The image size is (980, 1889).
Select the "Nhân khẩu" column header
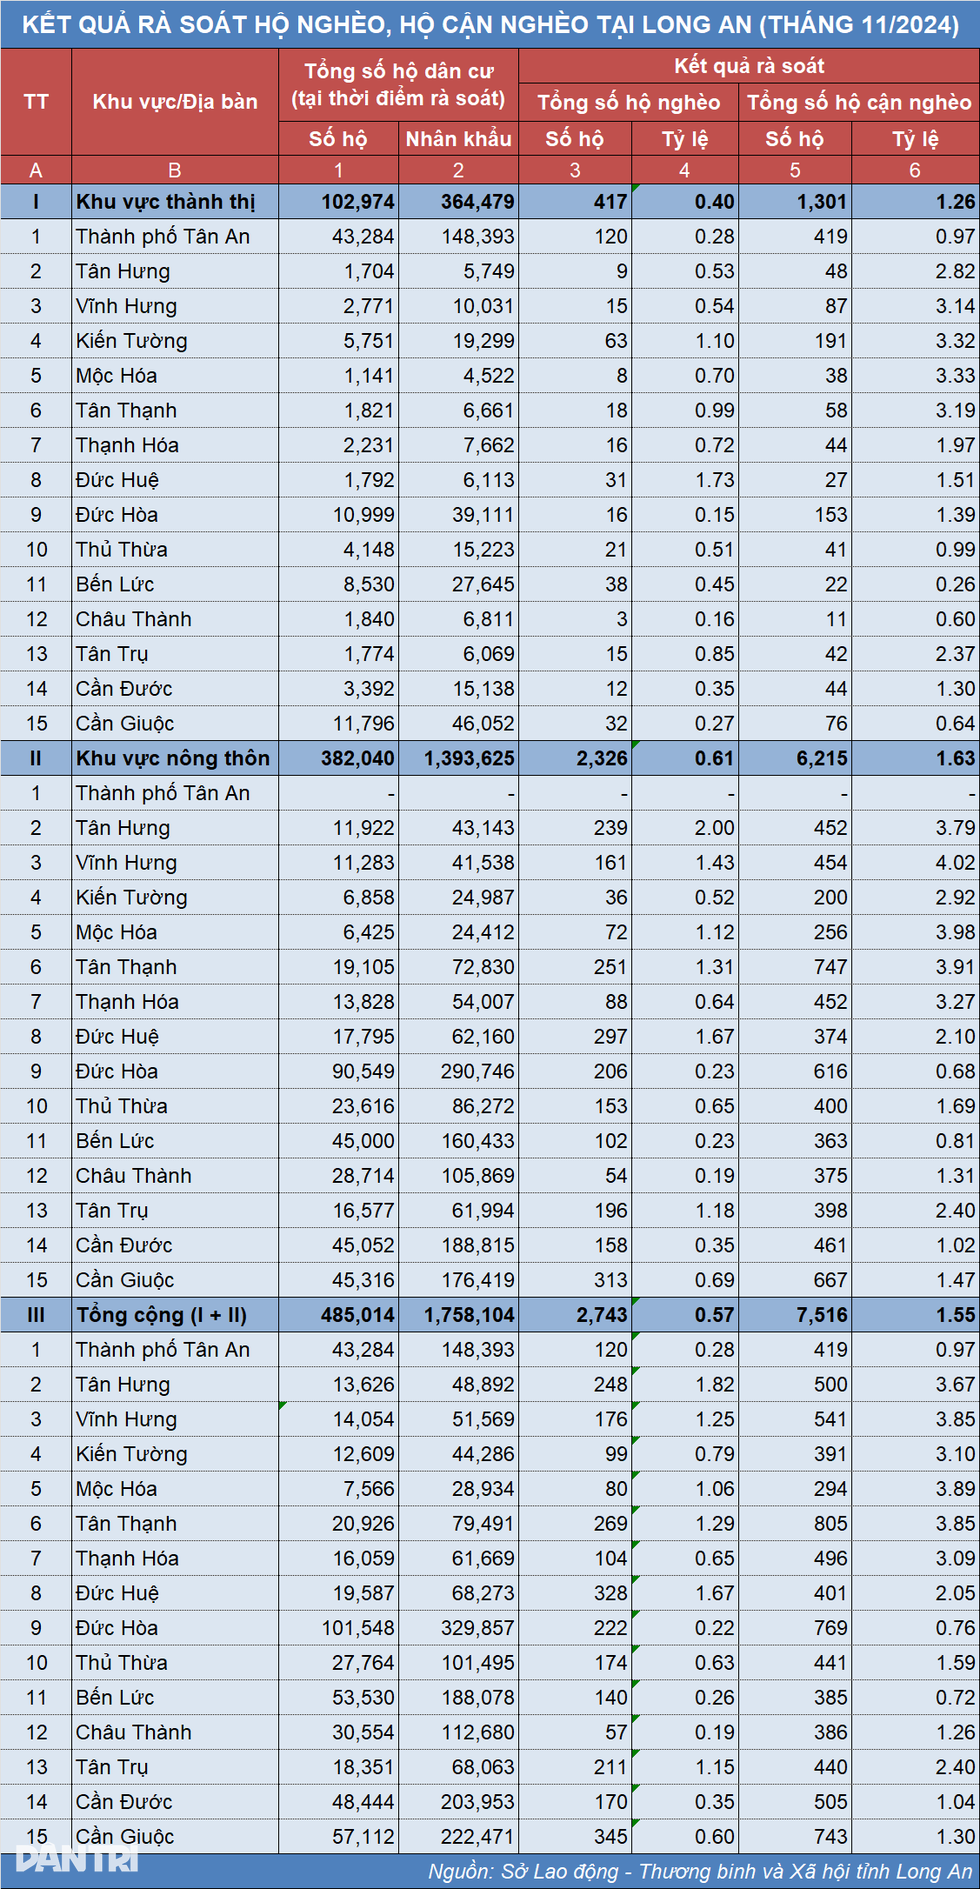[458, 139]
